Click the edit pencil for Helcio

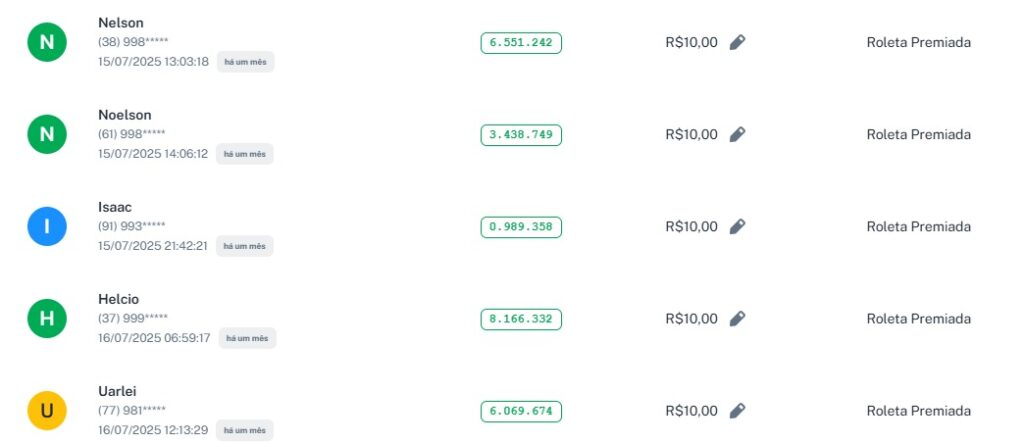pos(737,319)
